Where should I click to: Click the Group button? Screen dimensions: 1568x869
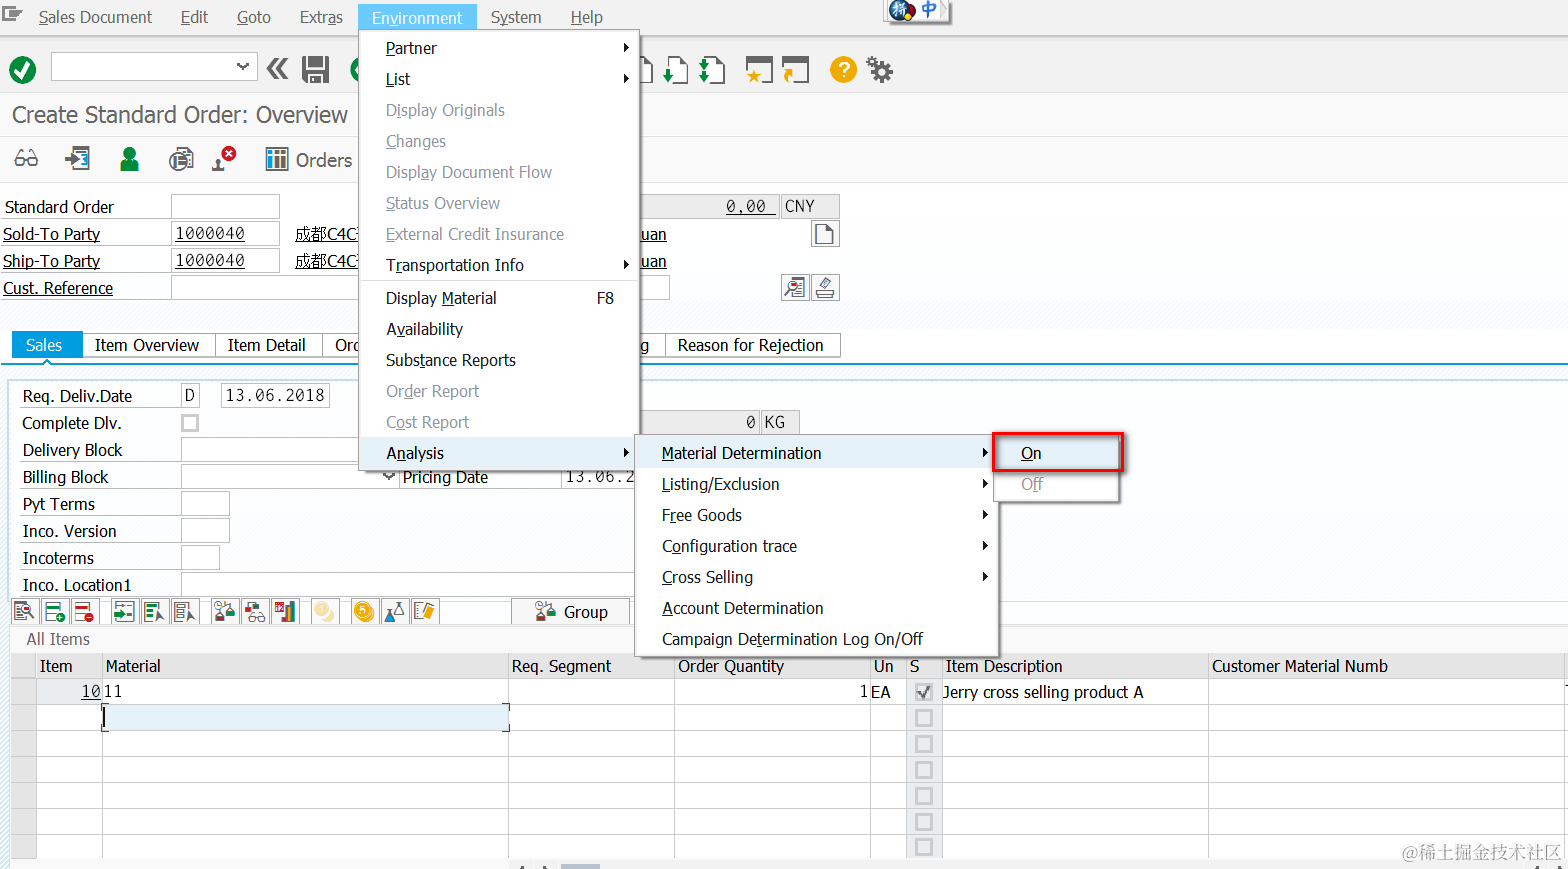[x=571, y=611]
